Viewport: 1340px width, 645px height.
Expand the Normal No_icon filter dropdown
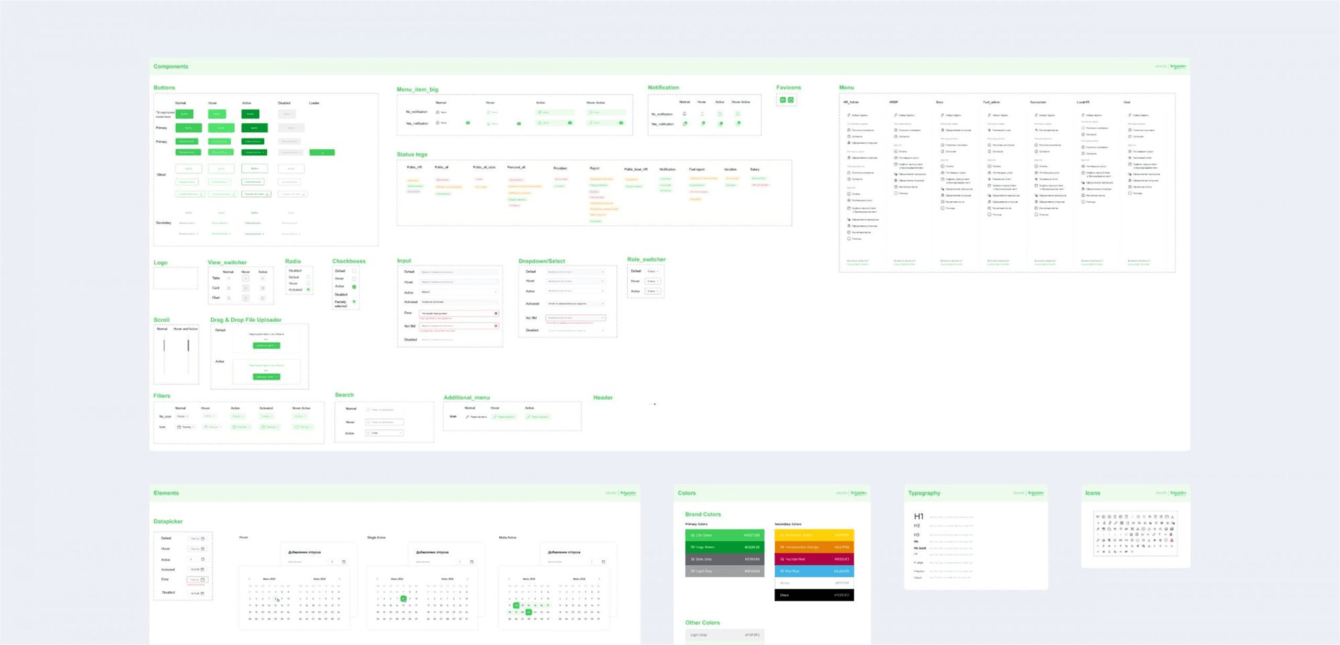pos(182,416)
